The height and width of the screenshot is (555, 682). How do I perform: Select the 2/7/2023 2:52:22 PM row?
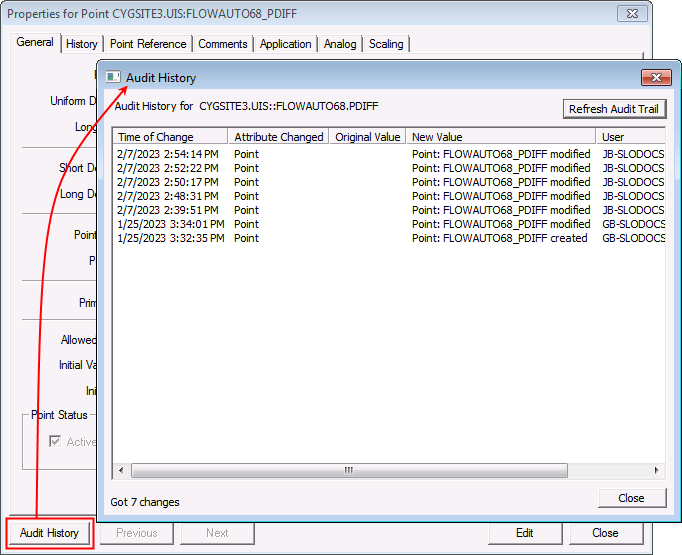click(389, 168)
